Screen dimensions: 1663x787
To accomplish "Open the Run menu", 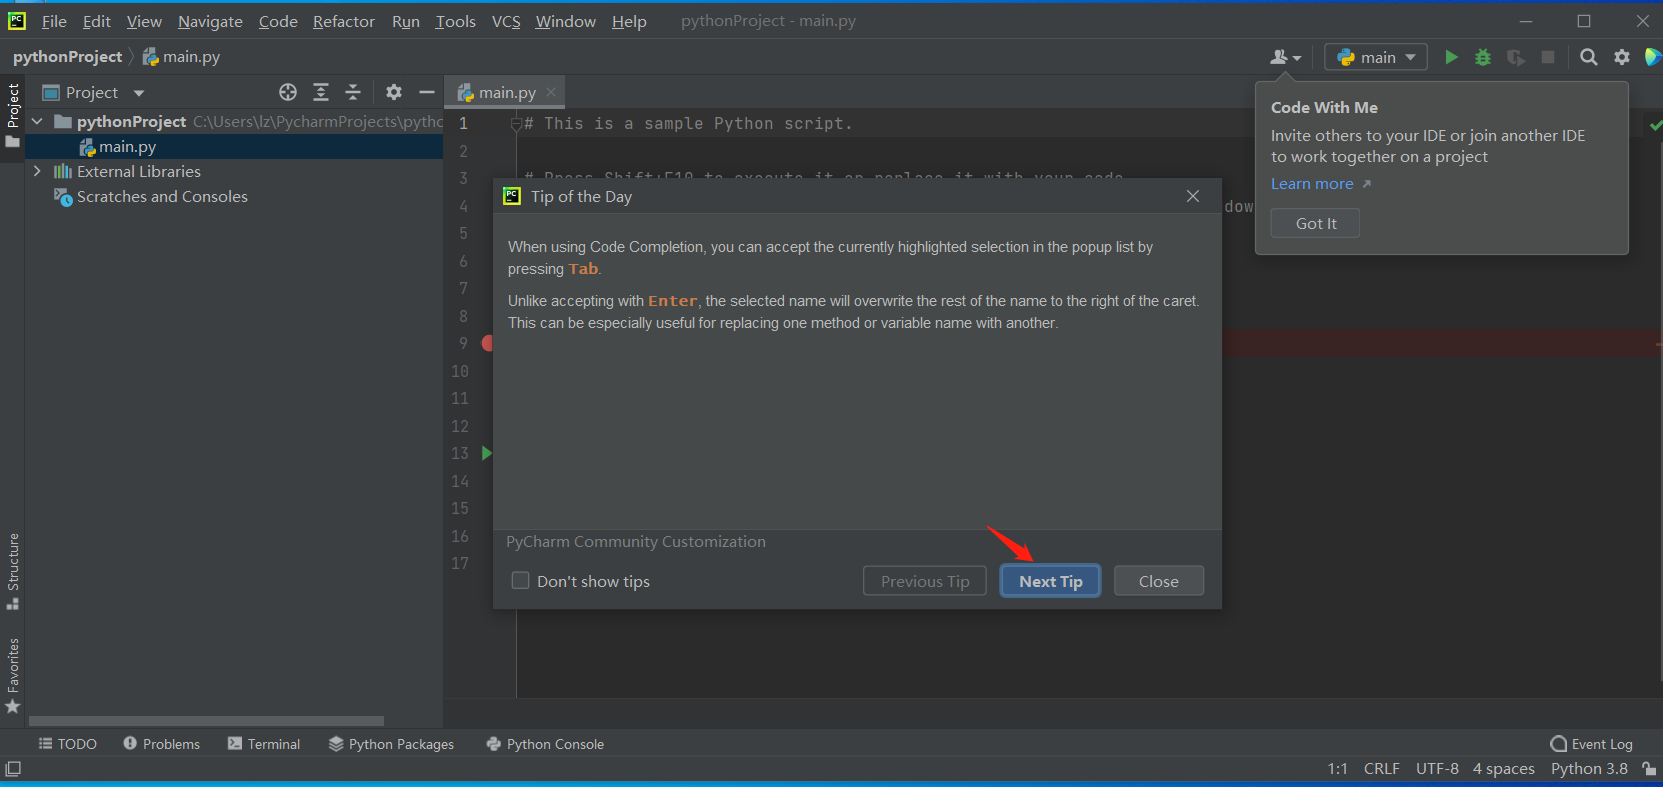I will (405, 21).
